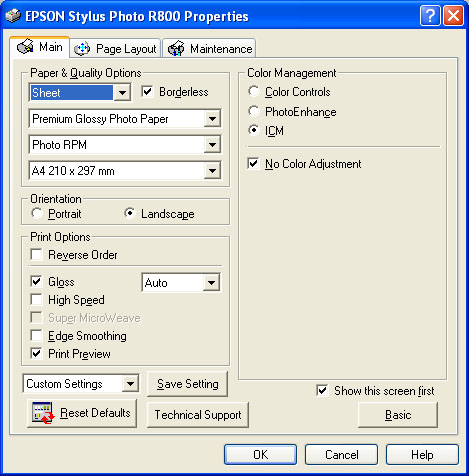Screen dimensions: 469x476
Task: Click the Reset Defaults icon
Action: (x=43, y=413)
